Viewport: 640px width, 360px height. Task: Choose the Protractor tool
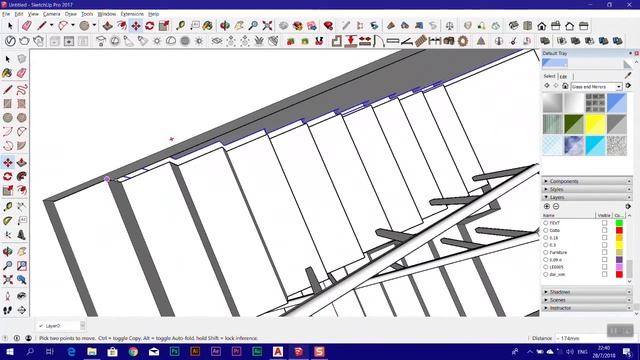(7, 221)
